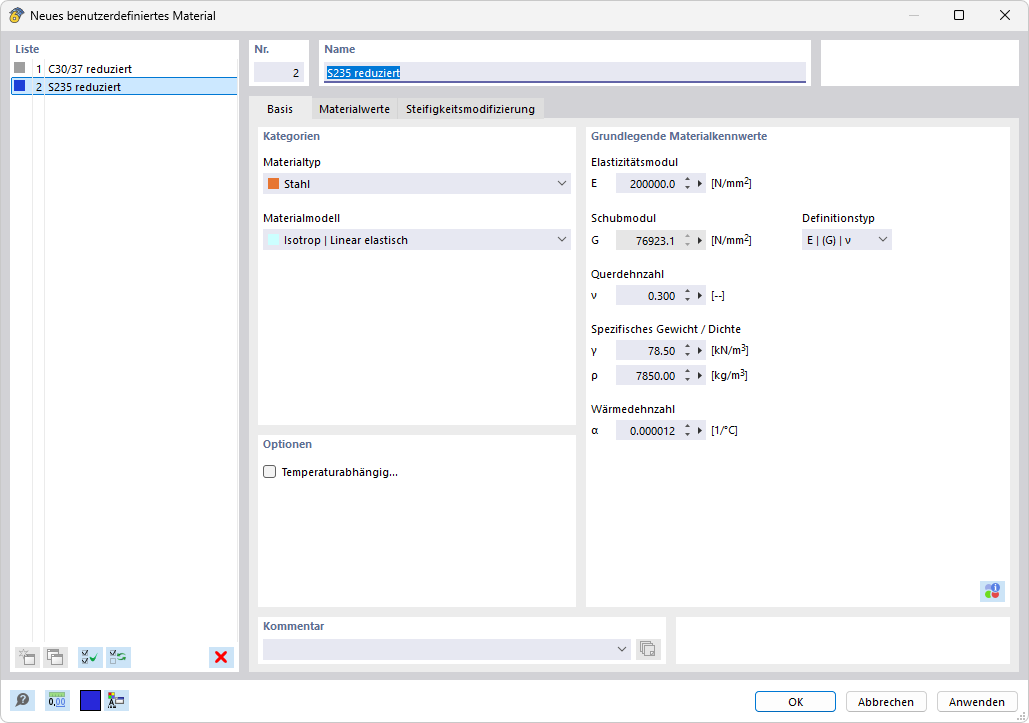Open arrow menu next to Wärmedehnzahl α
The height and width of the screenshot is (723, 1029).
(700, 430)
